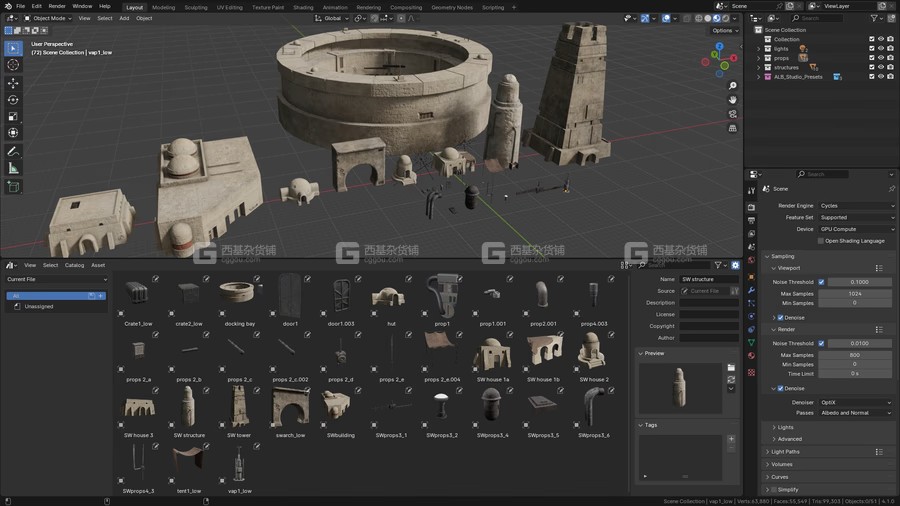The image size is (900, 506).
Task: Click the zoom magnifier viewport gizmo
Action: point(733,86)
